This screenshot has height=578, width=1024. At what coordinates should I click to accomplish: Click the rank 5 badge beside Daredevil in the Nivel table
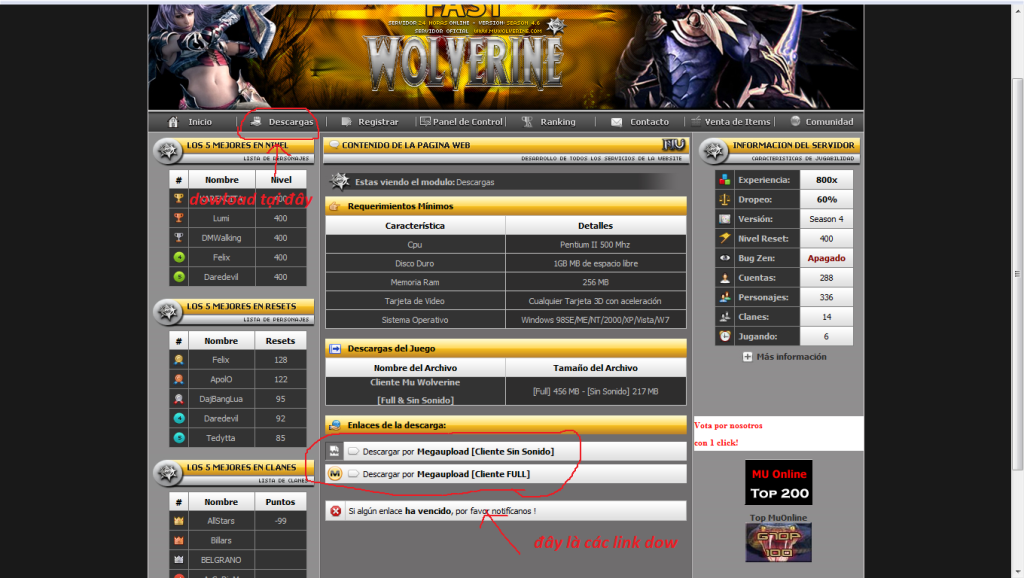tap(178, 277)
